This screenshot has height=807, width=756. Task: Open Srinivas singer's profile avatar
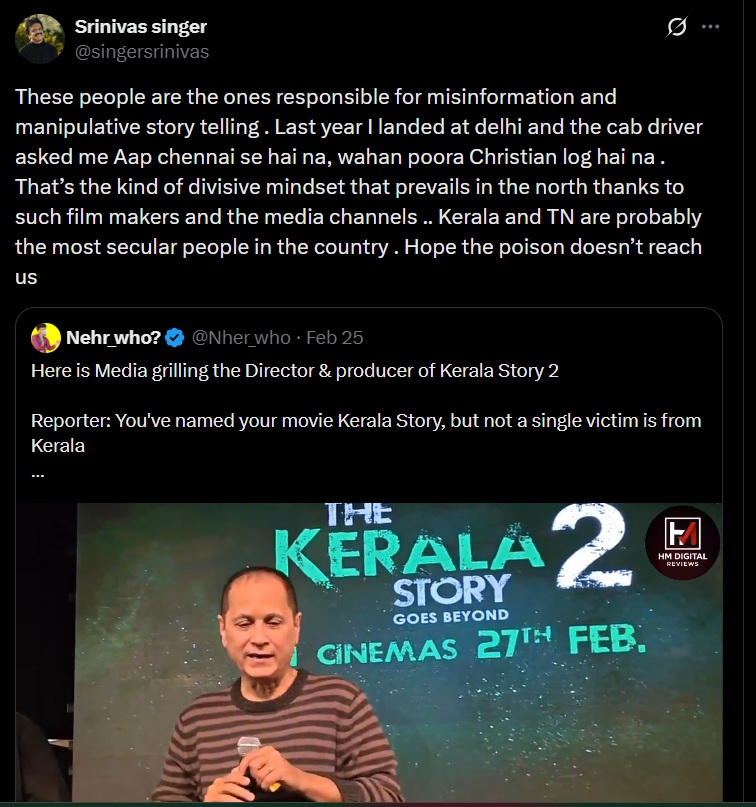pyautogui.click(x=40, y=39)
